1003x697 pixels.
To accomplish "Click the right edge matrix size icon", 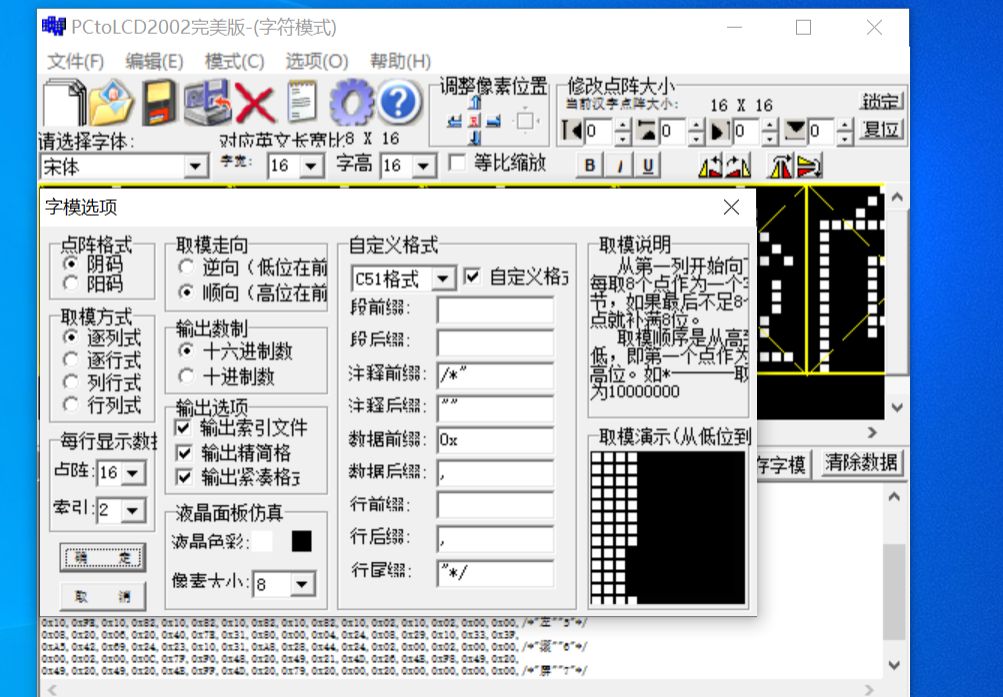I will pos(720,131).
